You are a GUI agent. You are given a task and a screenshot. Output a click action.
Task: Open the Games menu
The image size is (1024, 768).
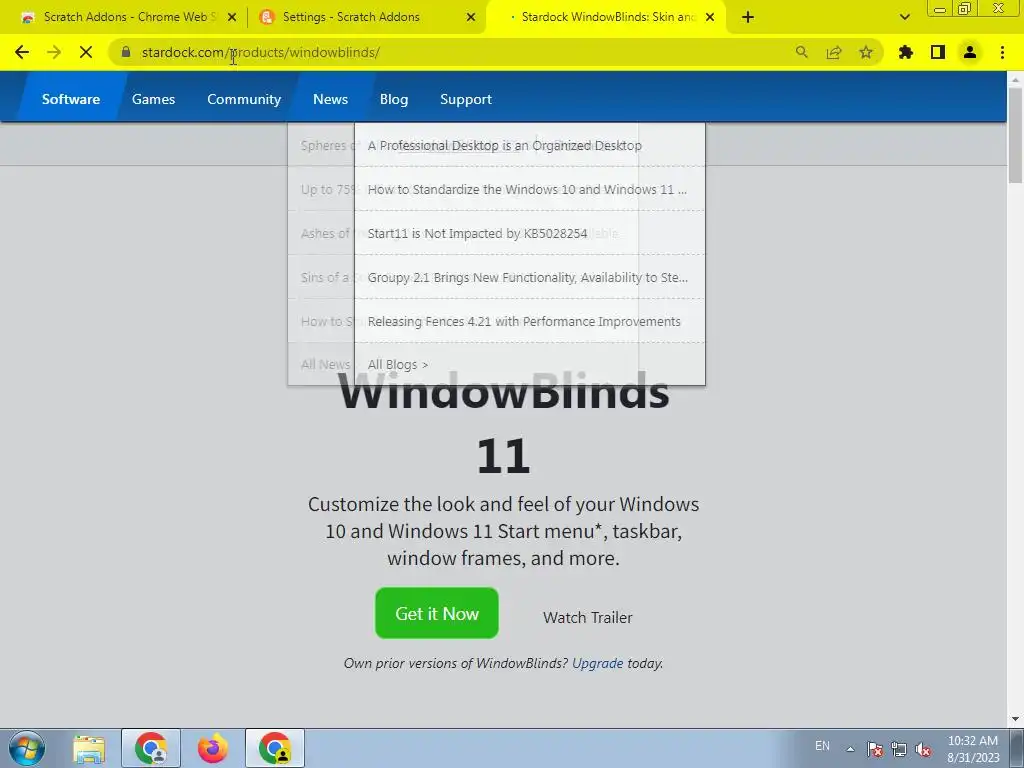[153, 99]
